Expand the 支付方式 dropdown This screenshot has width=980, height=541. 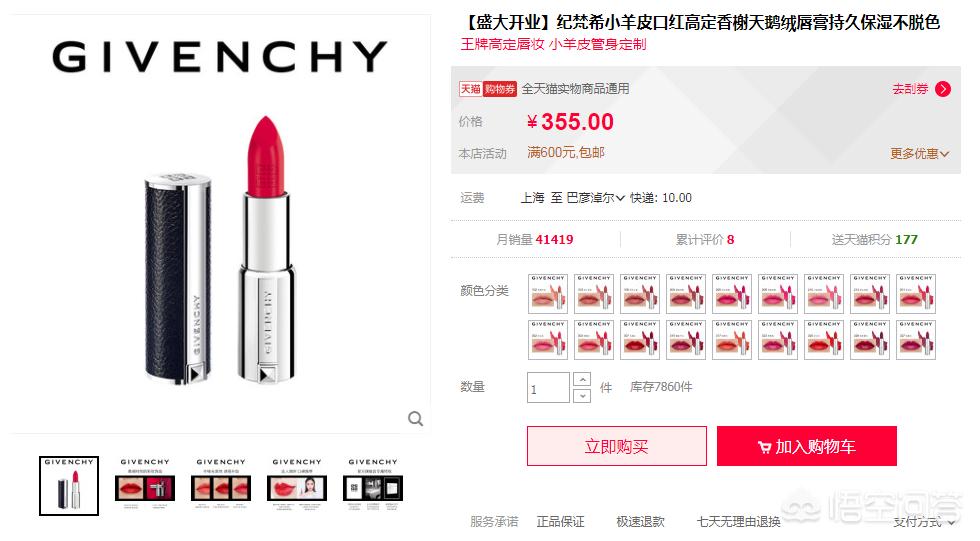pos(924,522)
